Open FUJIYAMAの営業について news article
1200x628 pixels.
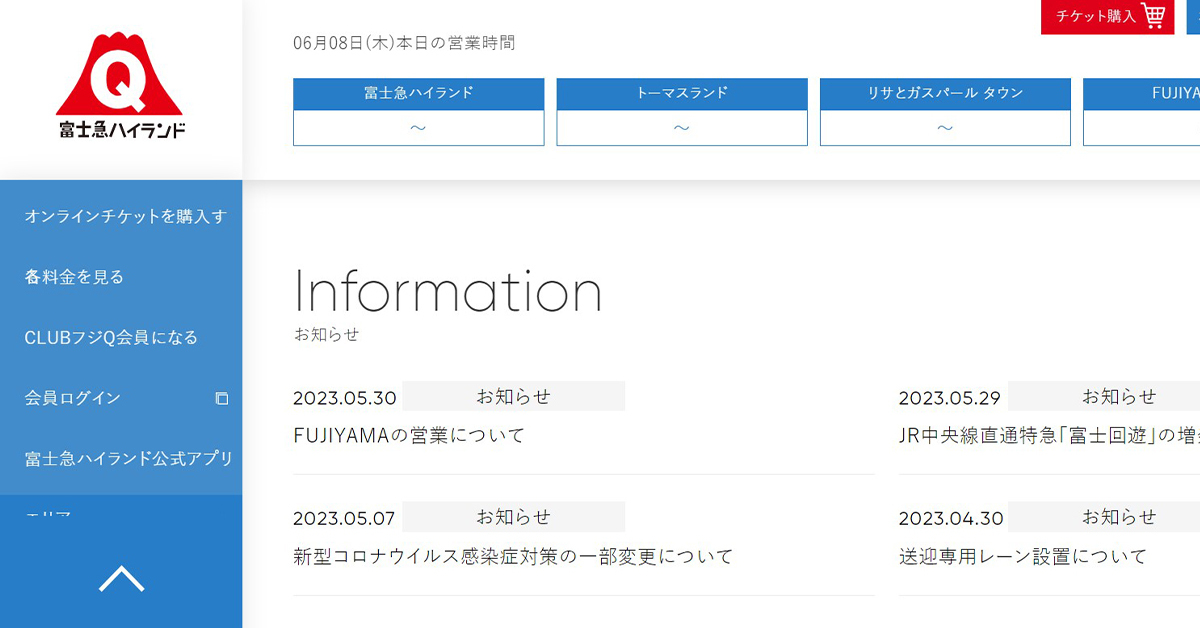(408, 435)
